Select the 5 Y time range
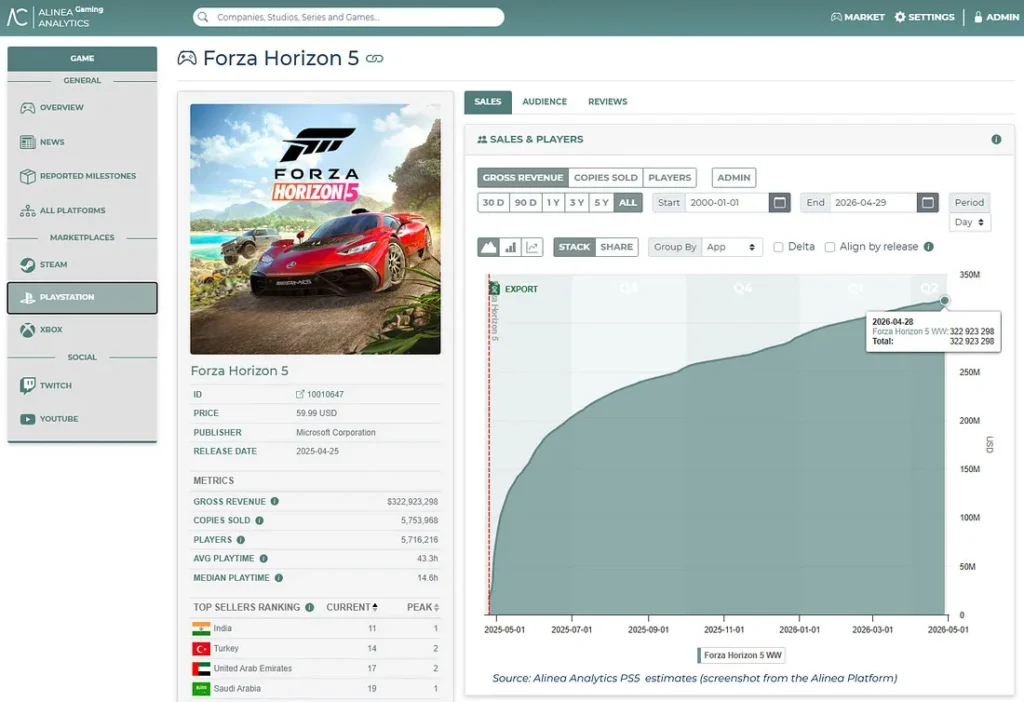Image resolution: width=1024 pixels, height=702 pixels. coord(601,202)
